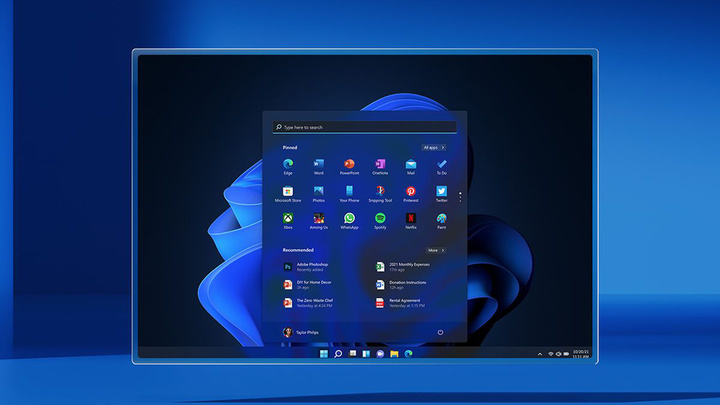The image size is (720, 405).
Task: Open Edge from the taskbar
Action: tap(408, 354)
